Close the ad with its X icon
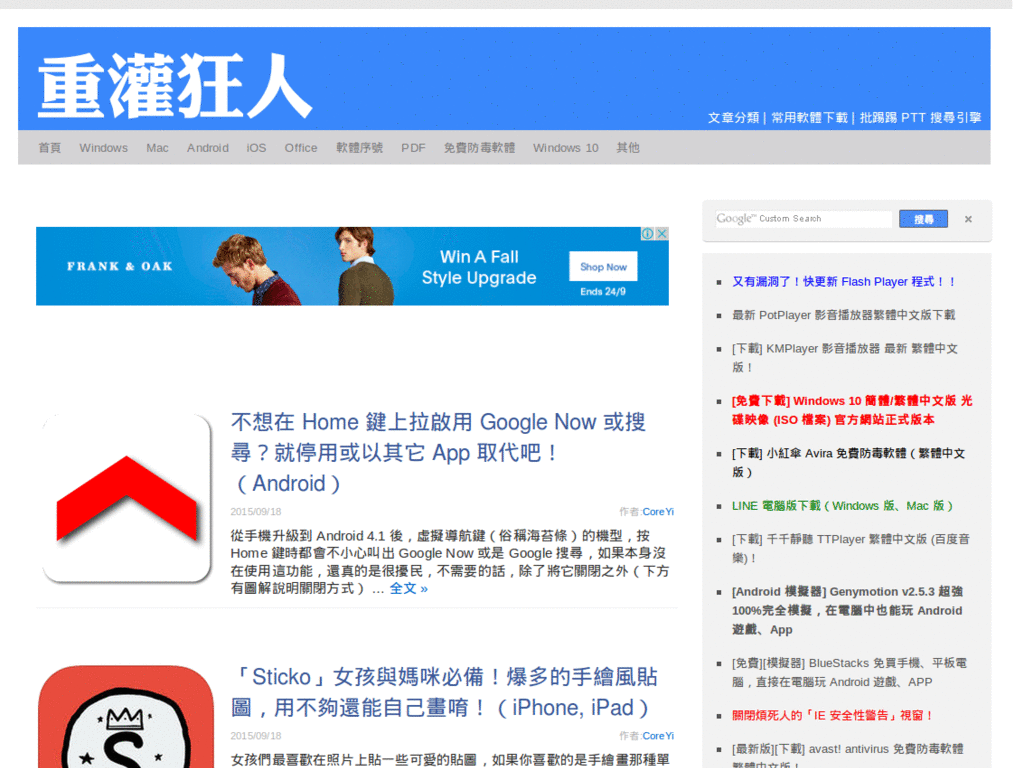The image size is (1024, 768). tap(662, 234)
